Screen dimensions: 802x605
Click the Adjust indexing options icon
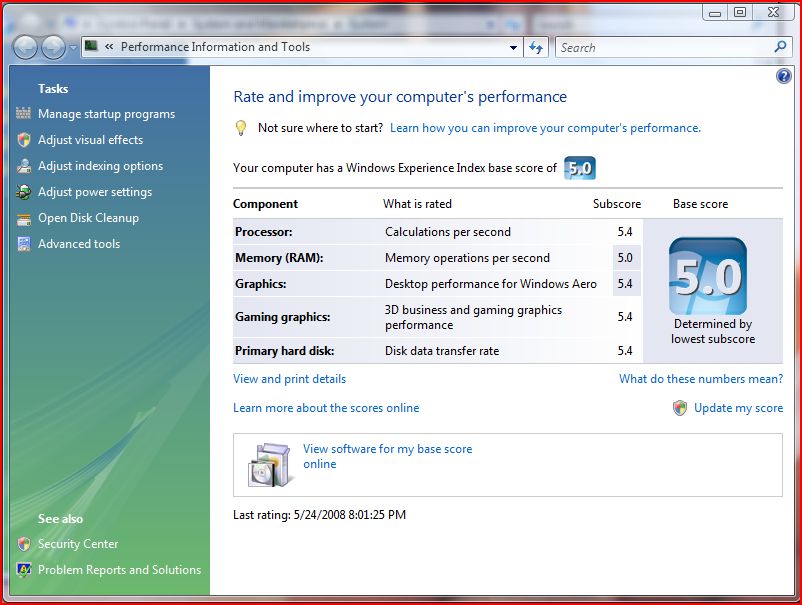click(x=24, y=166)
